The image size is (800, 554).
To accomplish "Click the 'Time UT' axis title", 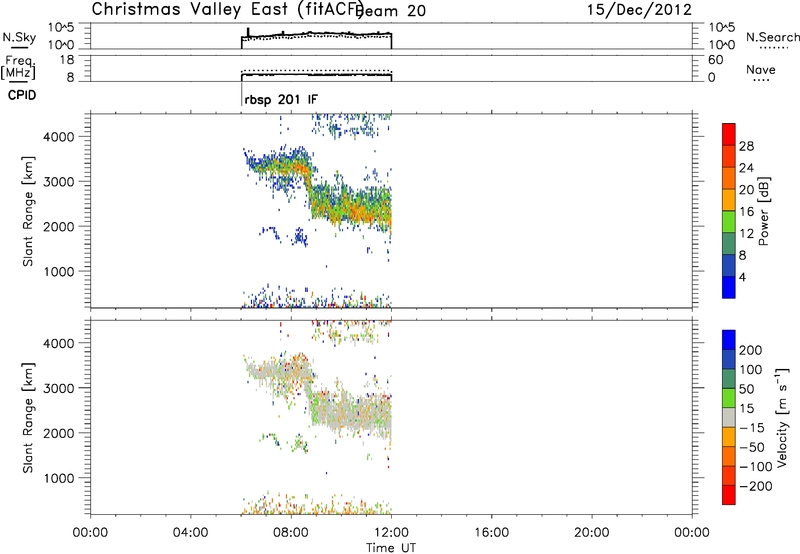I will pos(391,547).
